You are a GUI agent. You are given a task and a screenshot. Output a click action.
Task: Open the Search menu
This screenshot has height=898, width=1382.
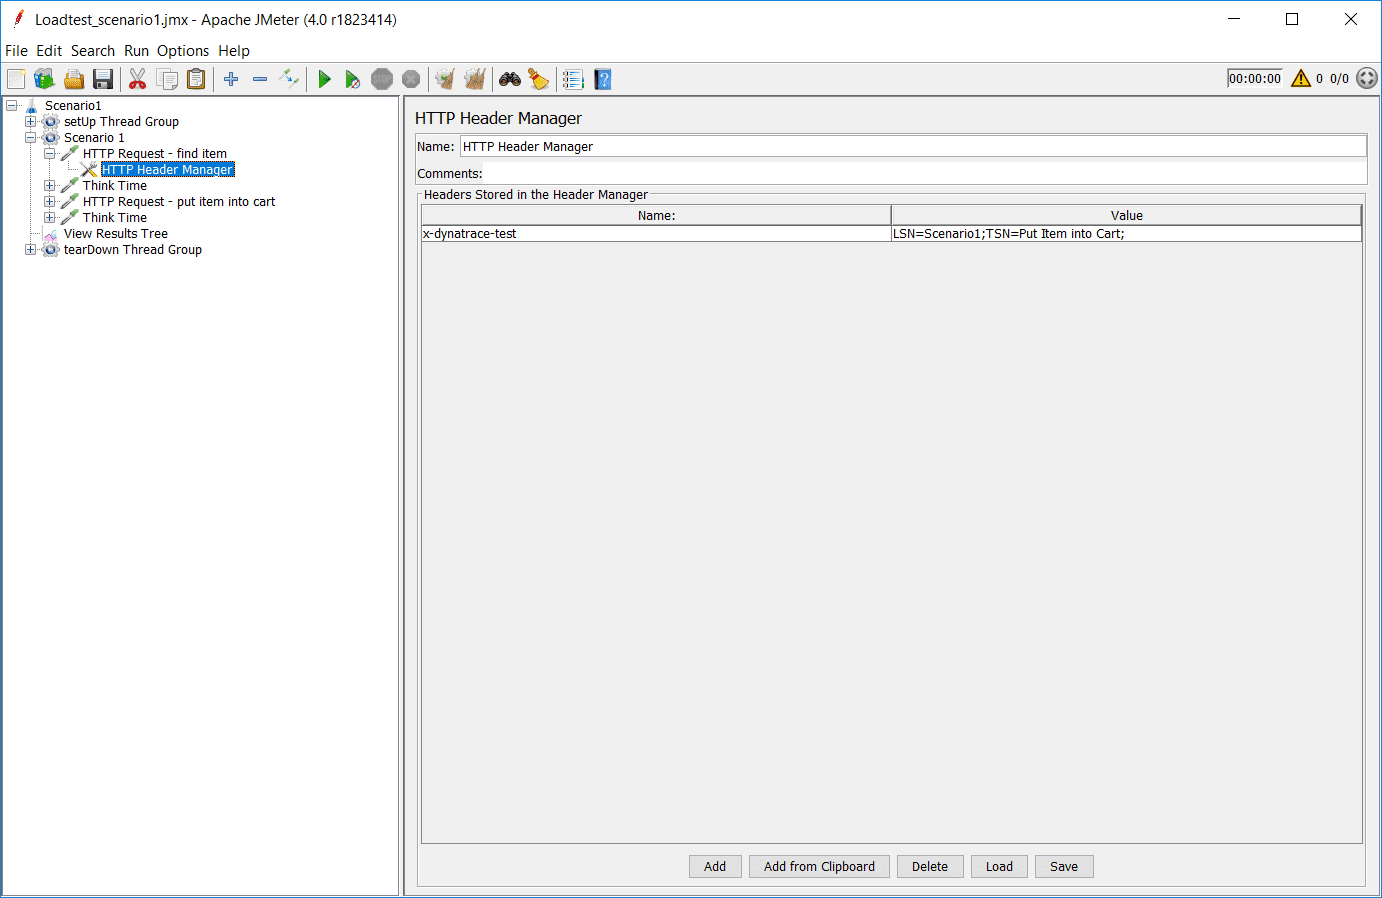[x=93, y=51]
